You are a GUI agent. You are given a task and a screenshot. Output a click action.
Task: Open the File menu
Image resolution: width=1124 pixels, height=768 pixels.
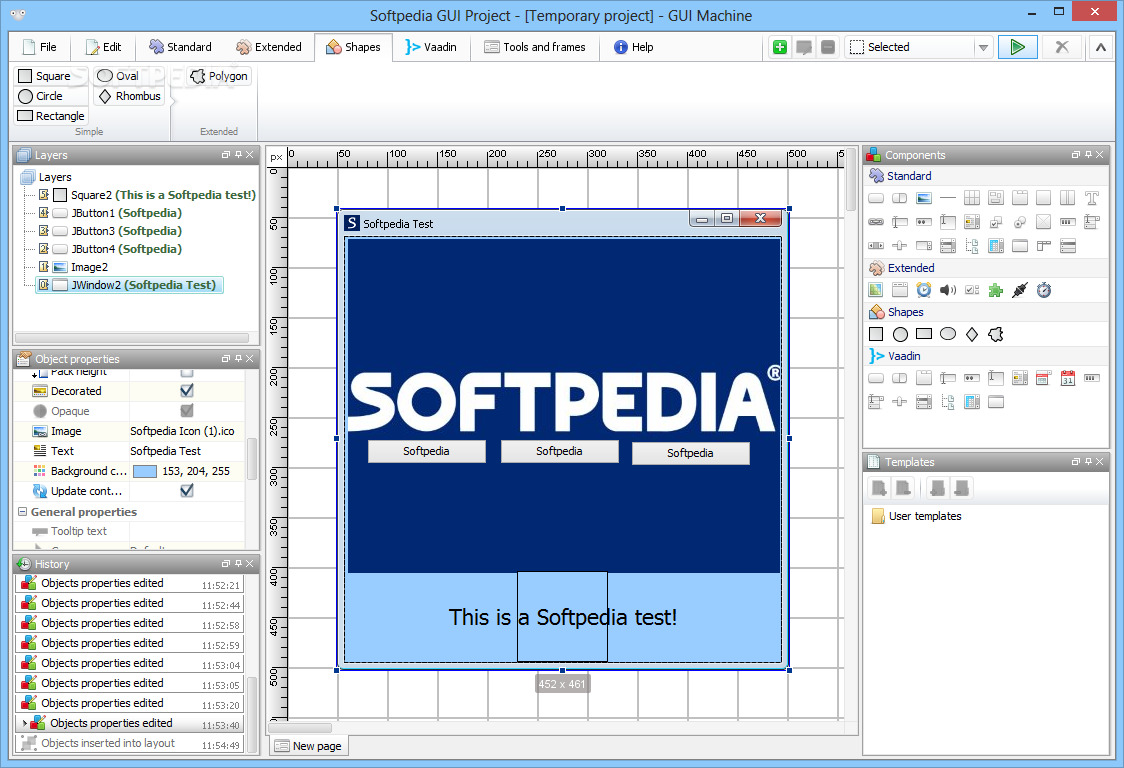tap(39, 47)
